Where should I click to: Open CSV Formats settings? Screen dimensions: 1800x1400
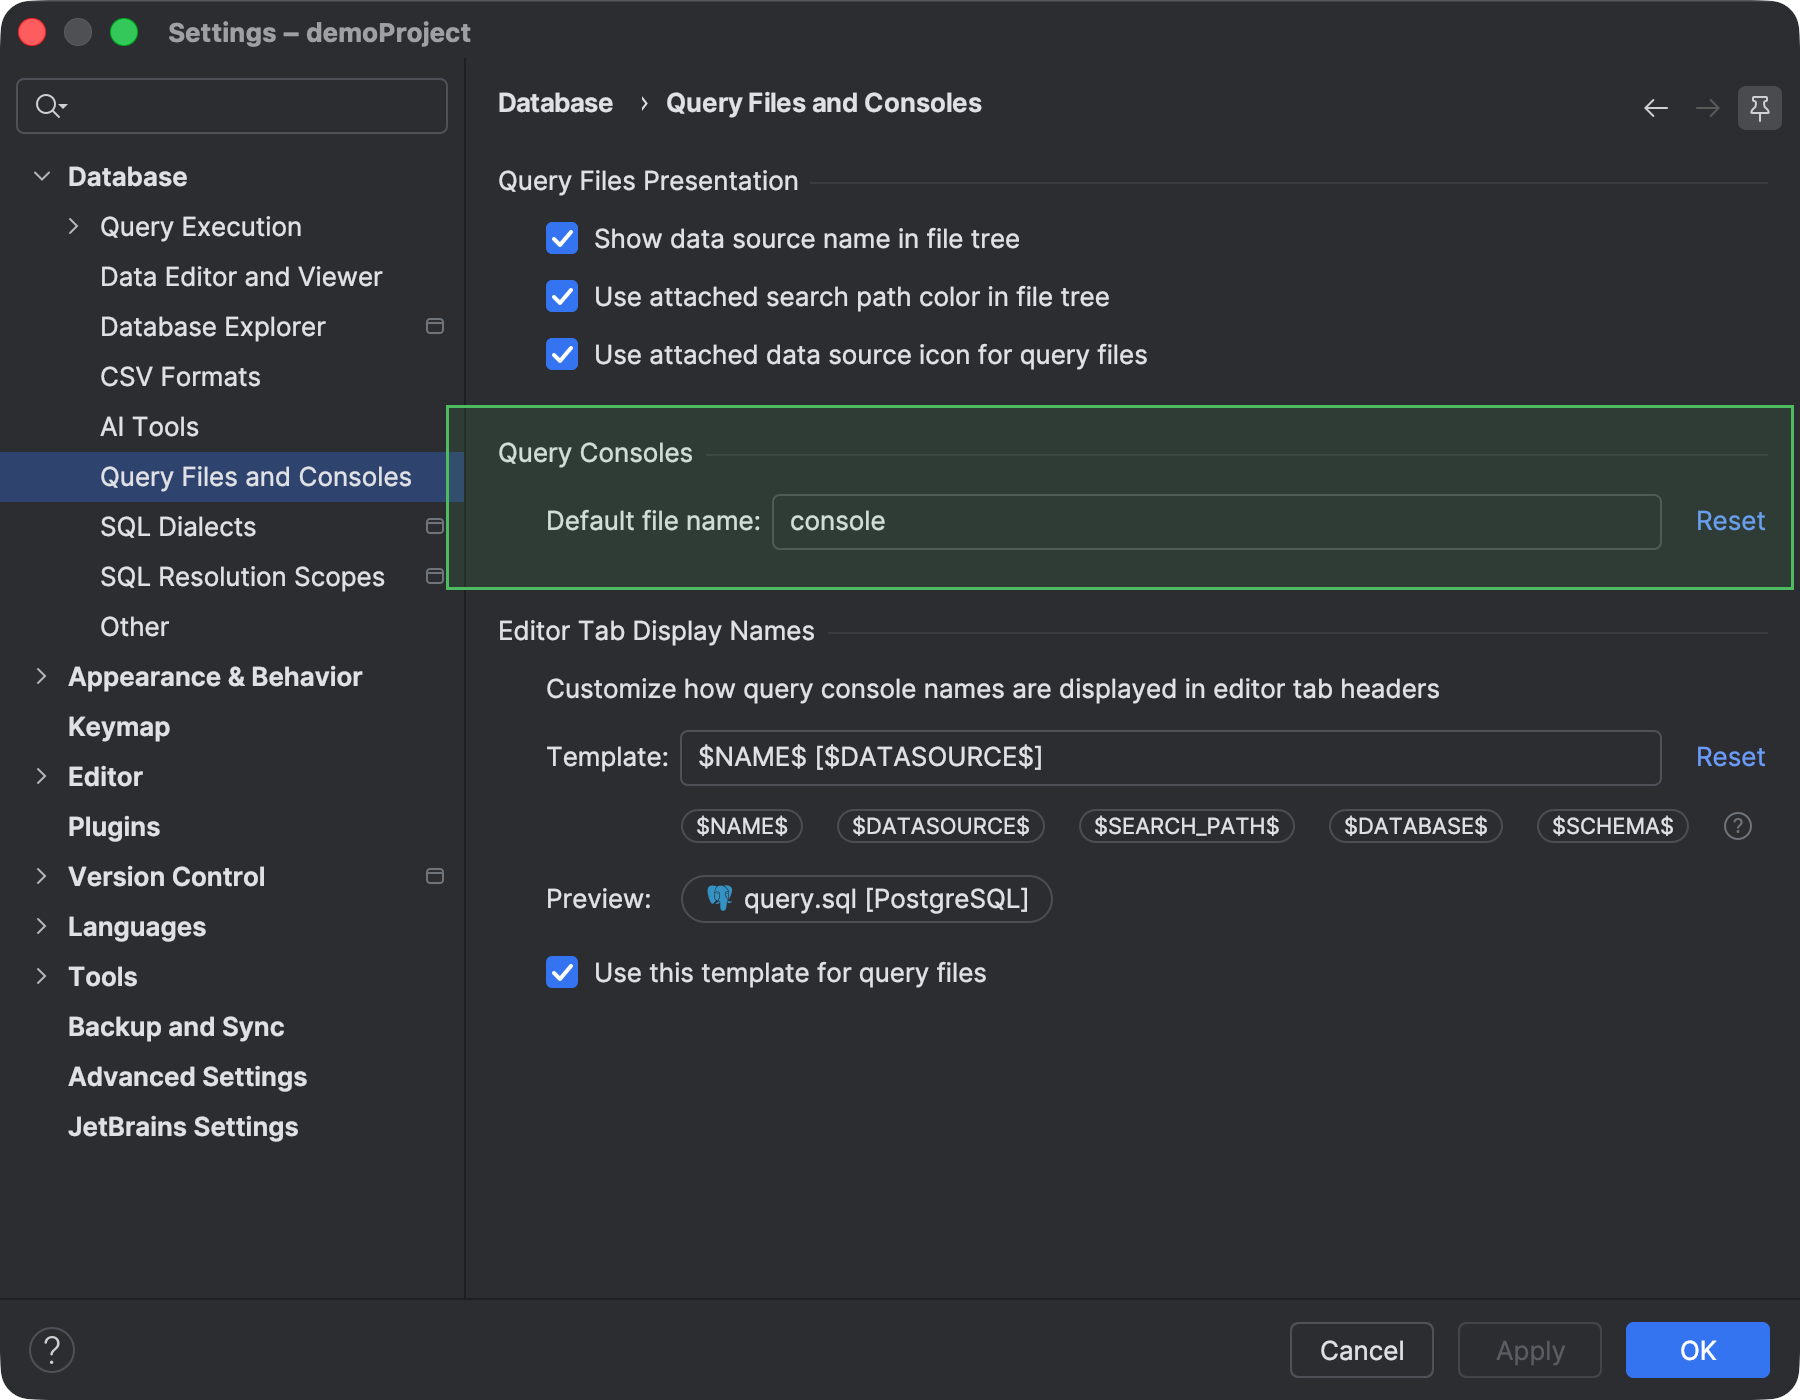click(180, 377)
